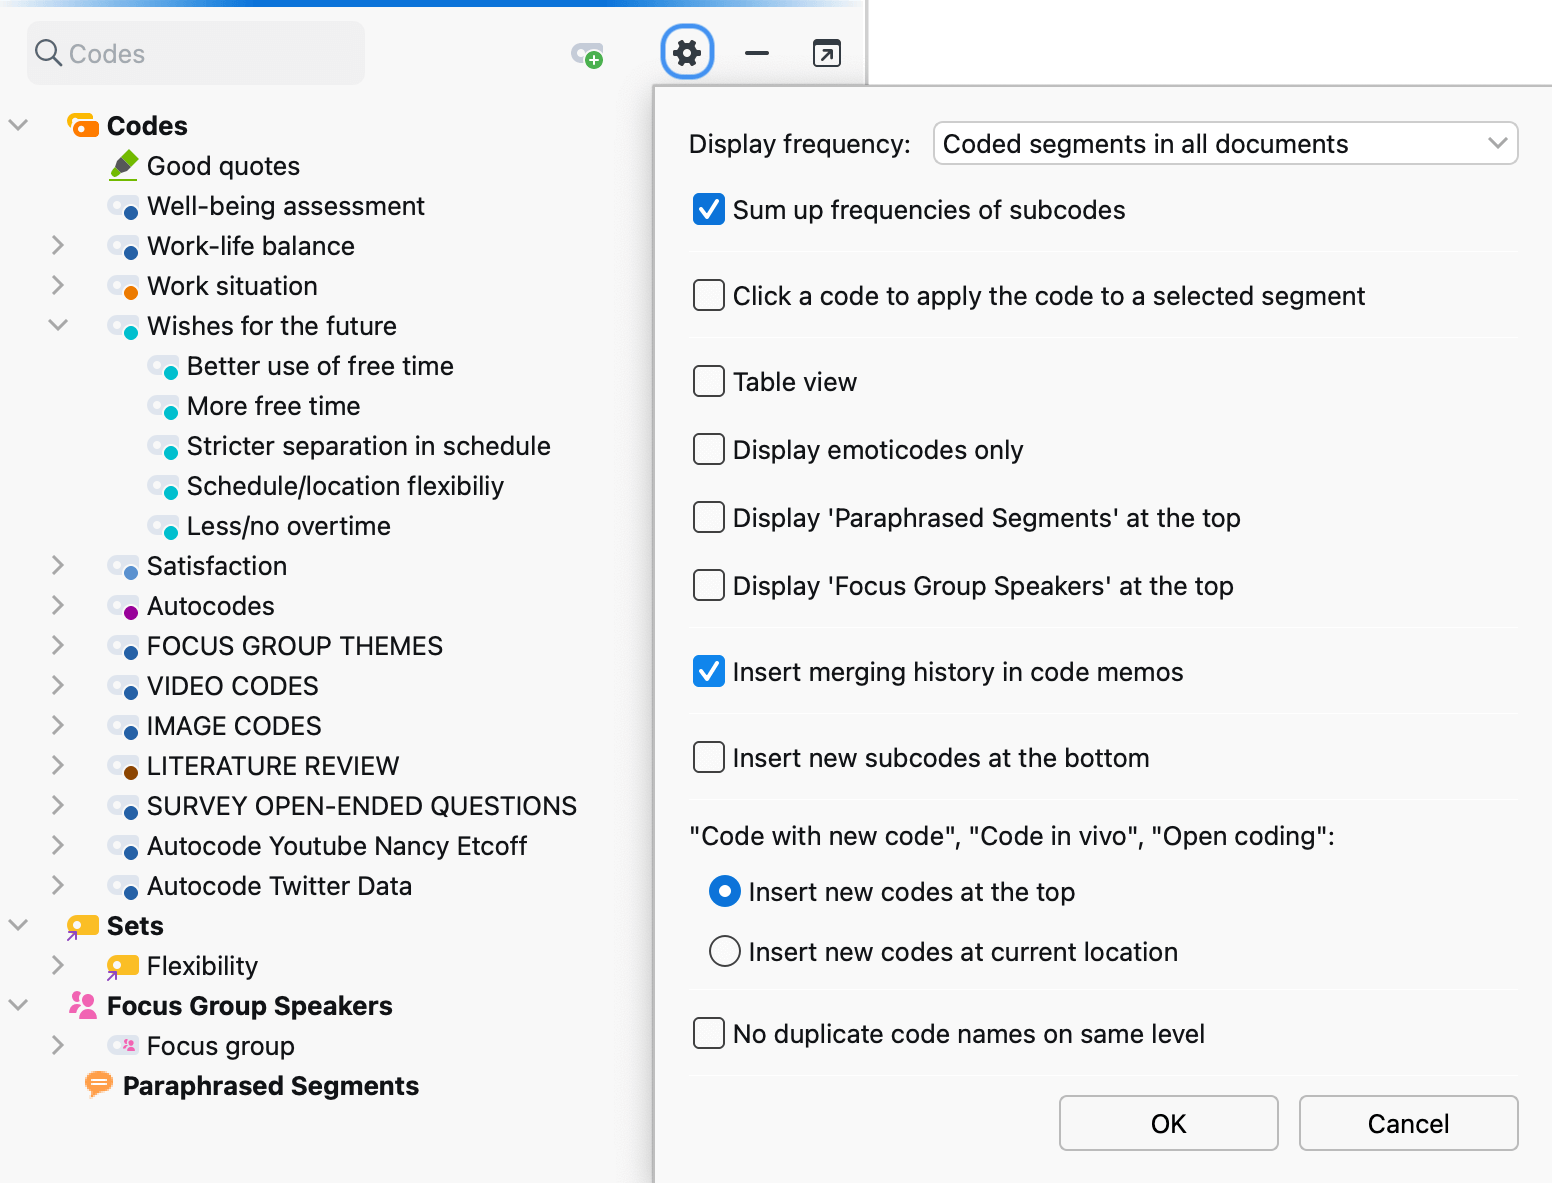
Task: Click the orange-dotted Work situation code icon
Action: coord(124,287)
